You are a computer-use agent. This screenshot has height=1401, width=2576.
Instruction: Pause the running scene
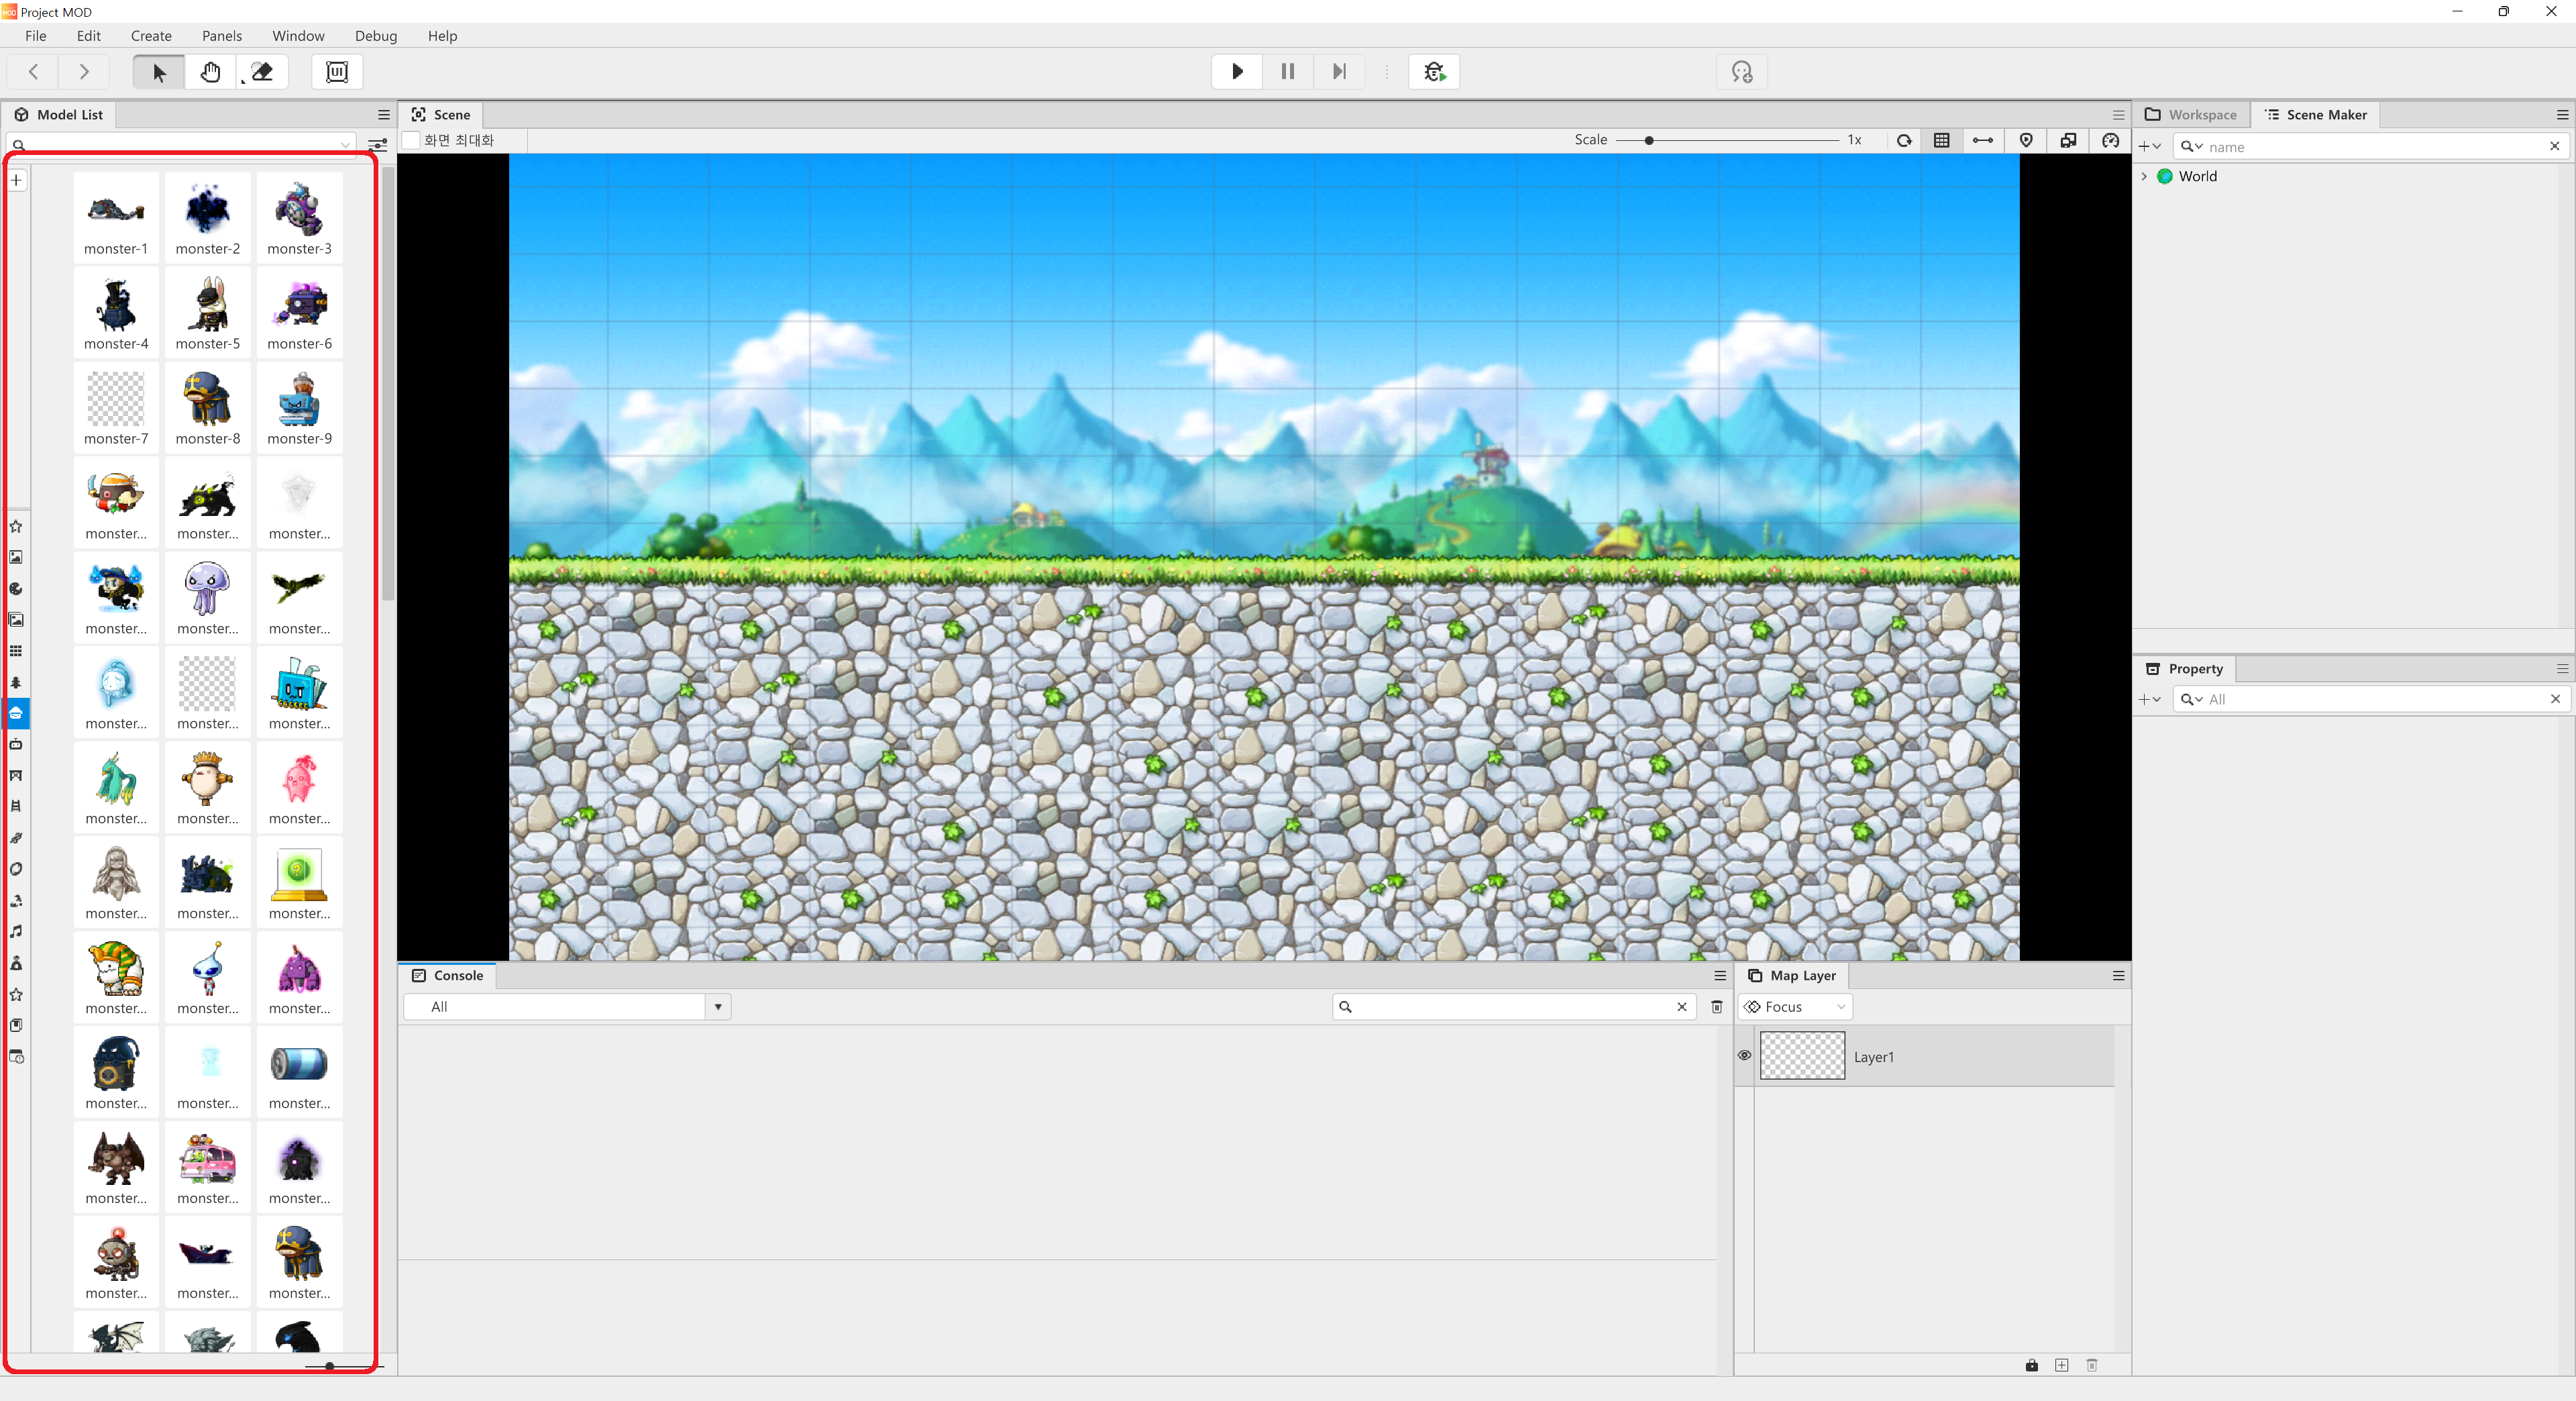[x=1288, y=72]
